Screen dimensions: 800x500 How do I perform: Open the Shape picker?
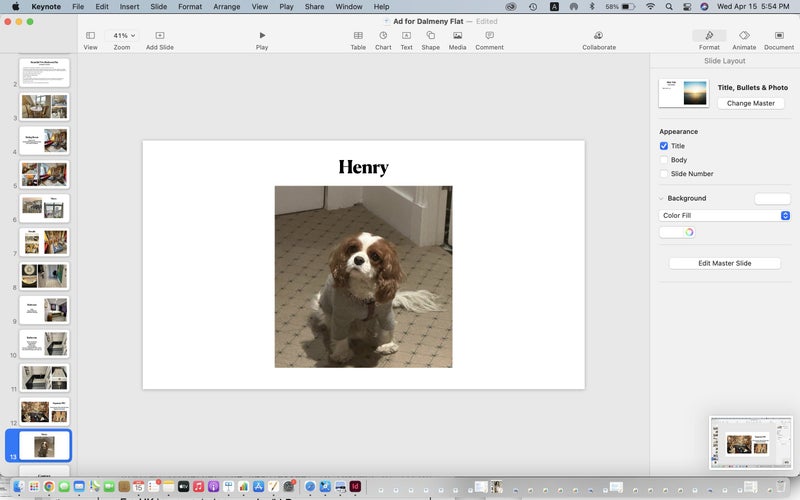(430, 35)
